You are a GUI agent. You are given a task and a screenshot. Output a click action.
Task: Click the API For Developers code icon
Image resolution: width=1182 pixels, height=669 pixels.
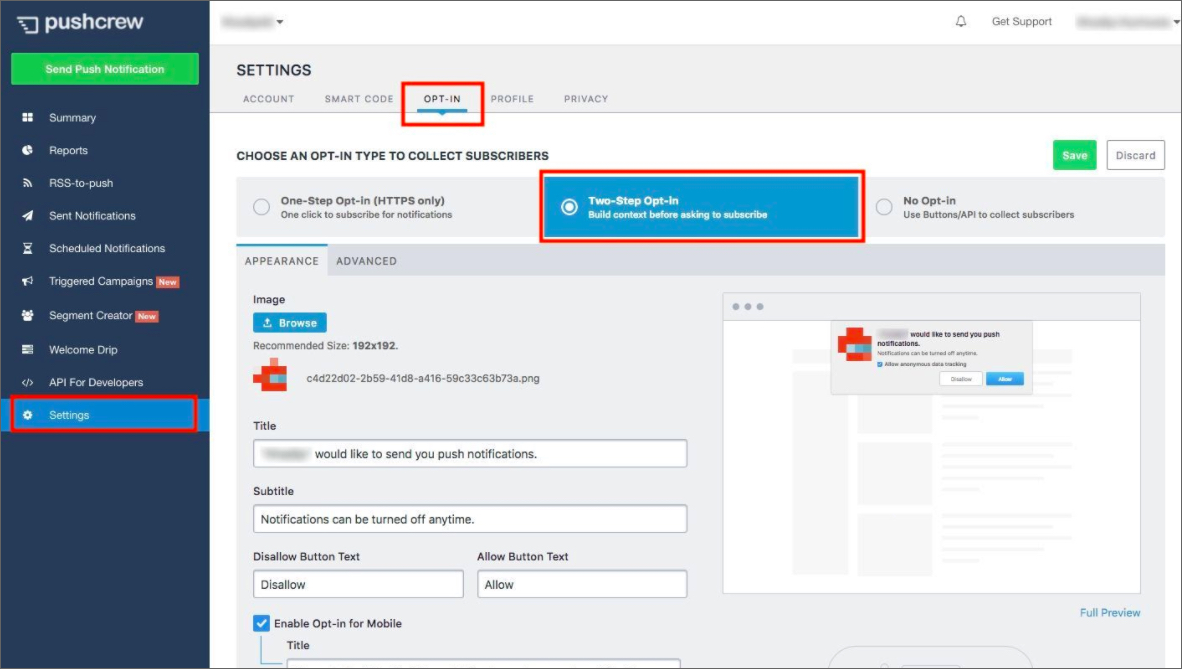(x=28, y=382)
